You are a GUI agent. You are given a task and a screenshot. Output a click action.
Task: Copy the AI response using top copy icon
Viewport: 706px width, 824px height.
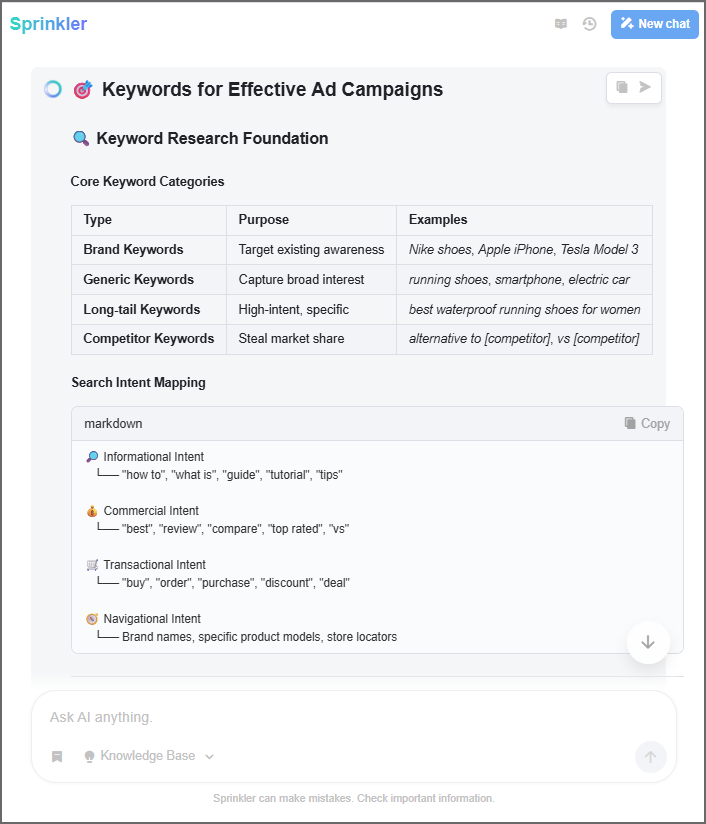(622, 88)
